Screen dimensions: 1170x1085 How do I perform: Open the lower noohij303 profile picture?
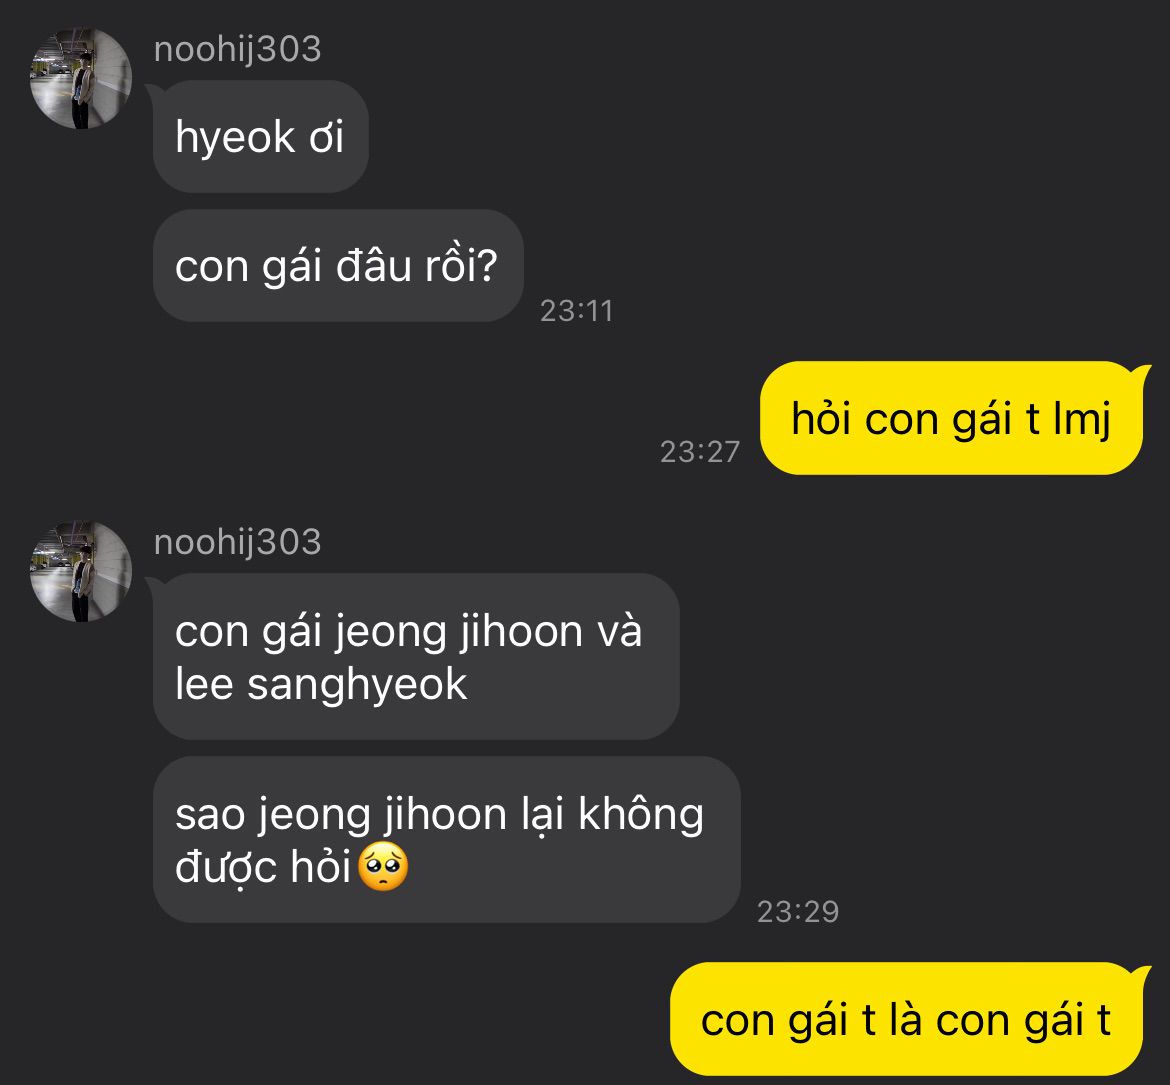tap(81, 571)
